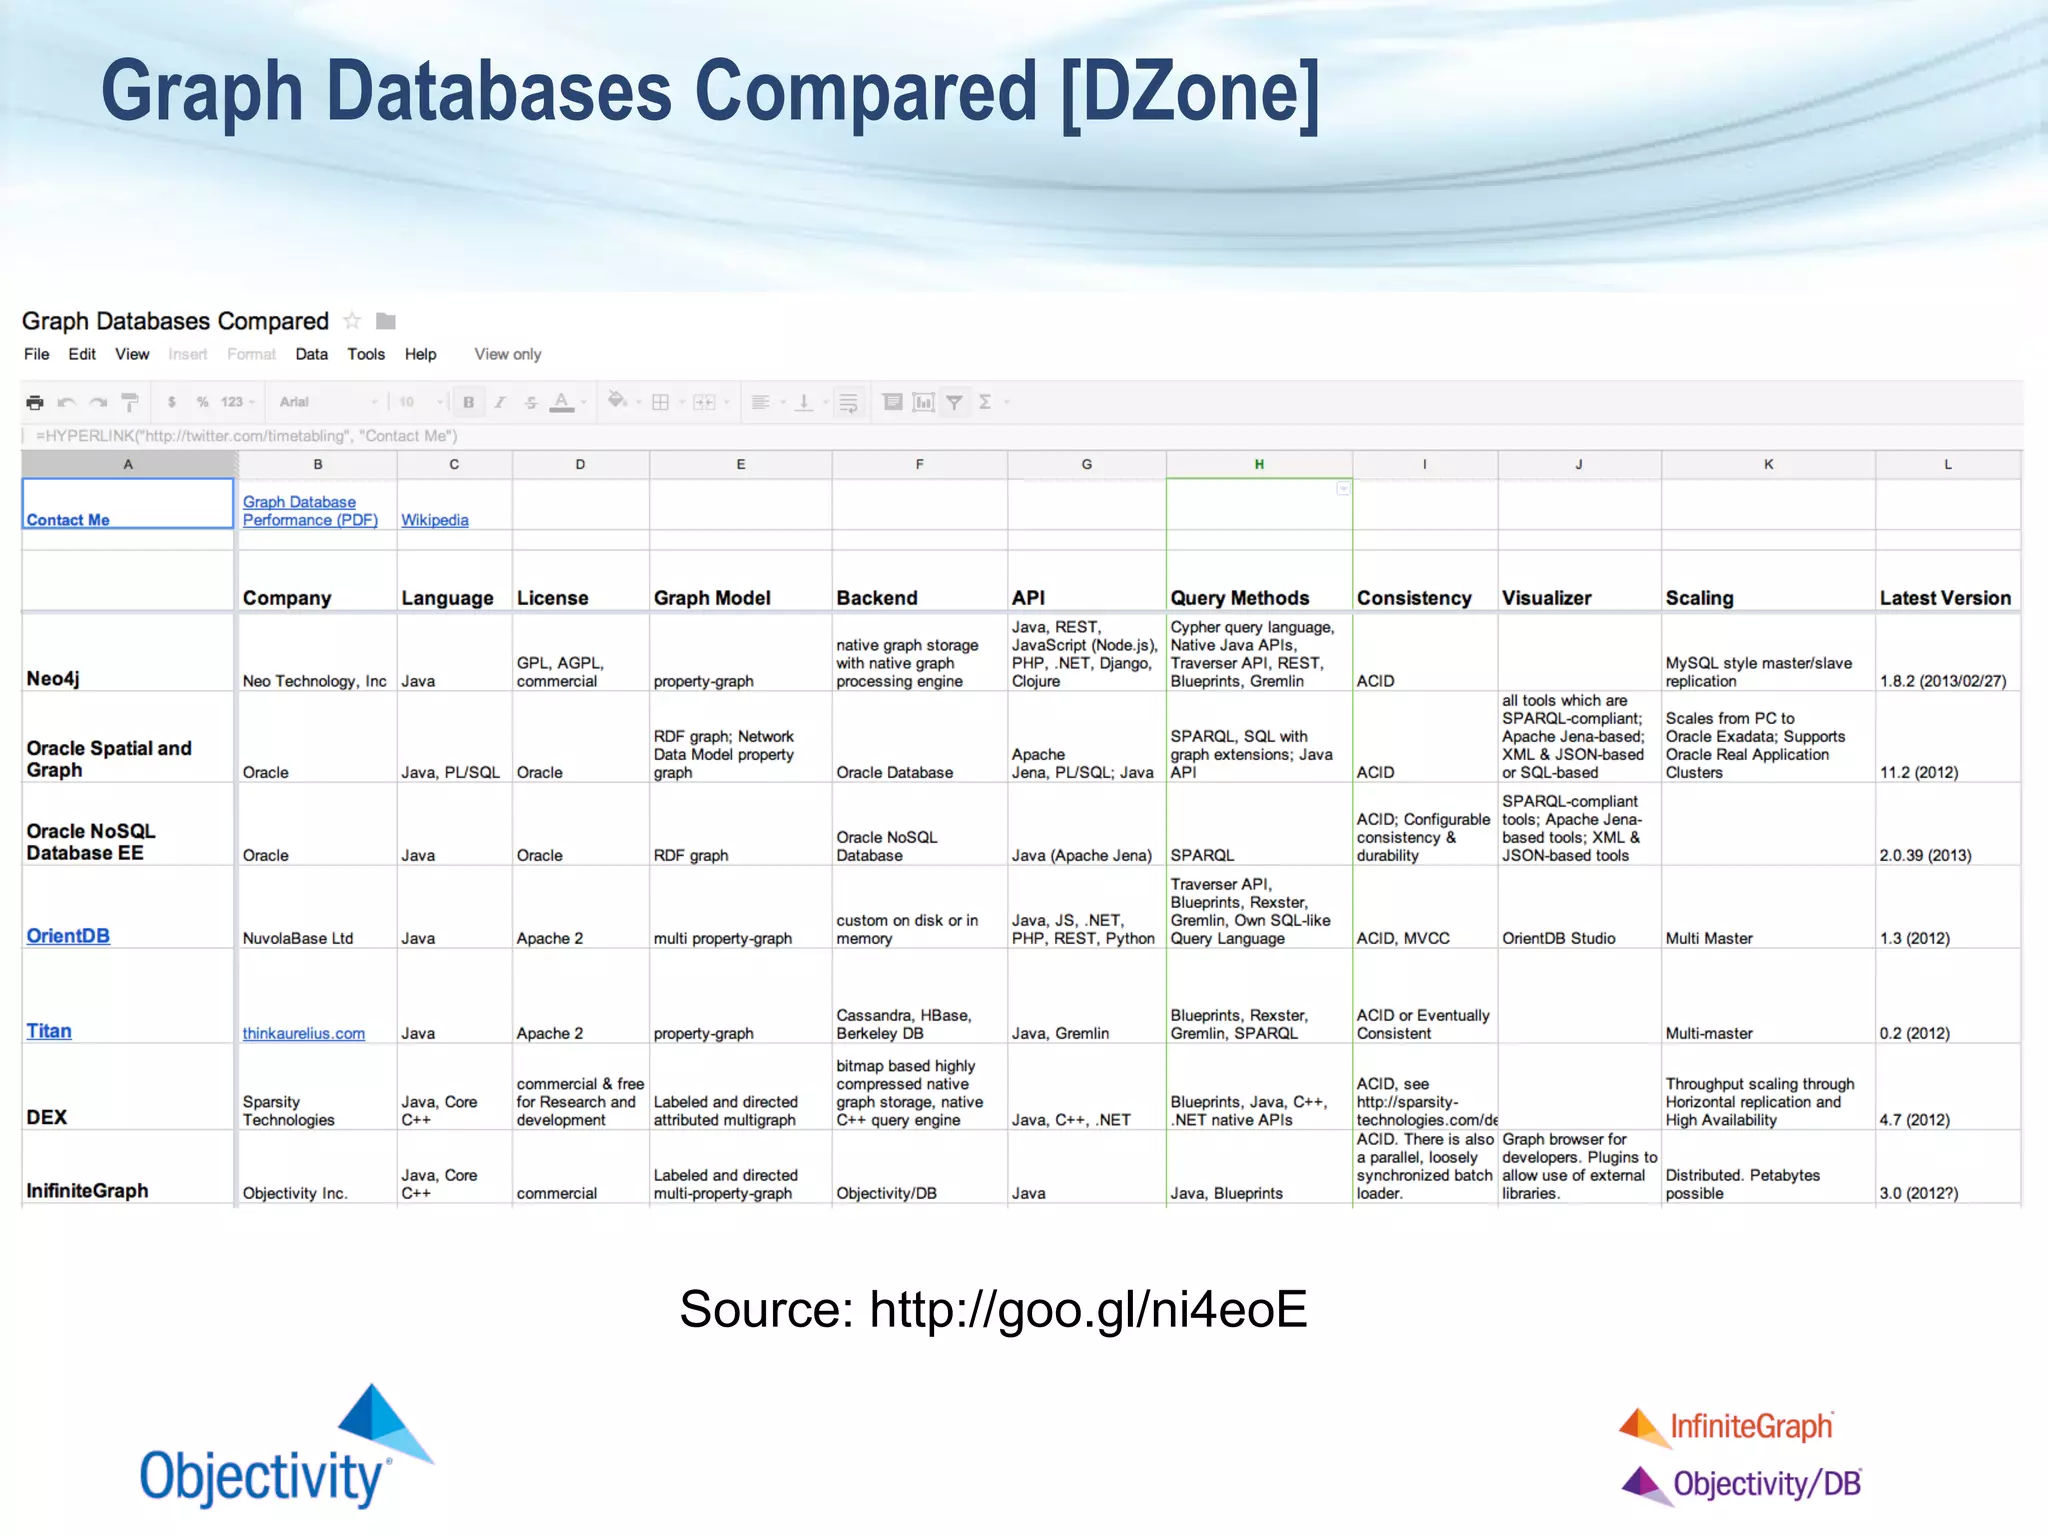The width and height of the screenshot is (2048, 1536).
Task: Star the Graph Databases Compared document
Action: pyautogui.click(x=352, y=321)
